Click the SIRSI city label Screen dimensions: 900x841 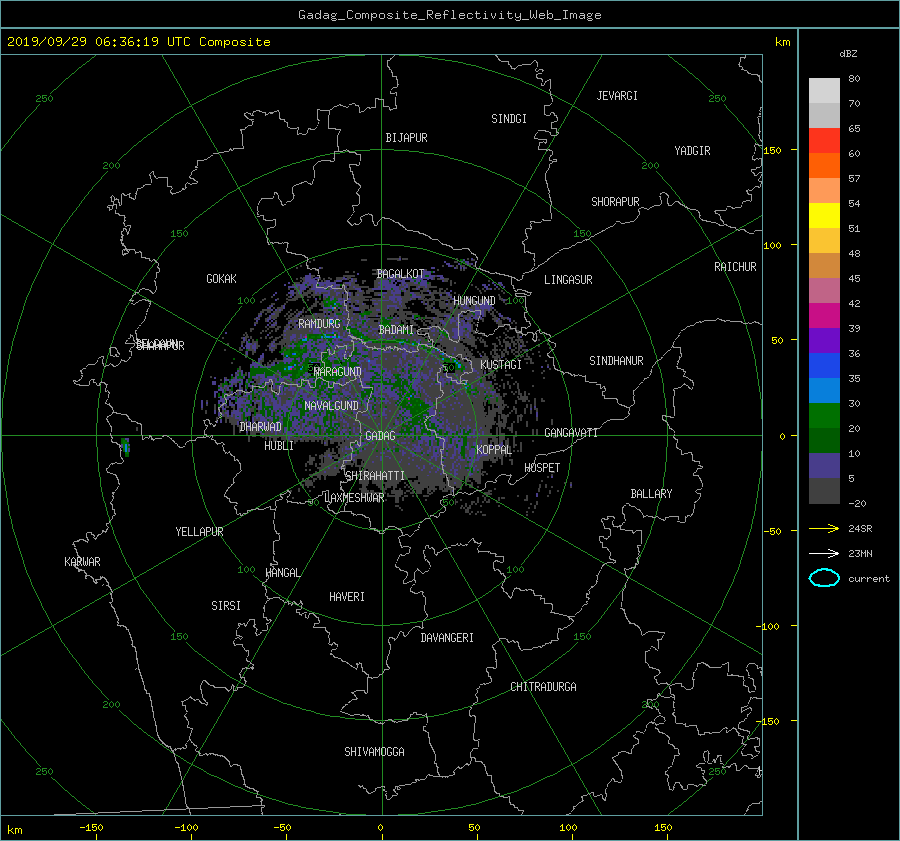[x=226, y=606]
